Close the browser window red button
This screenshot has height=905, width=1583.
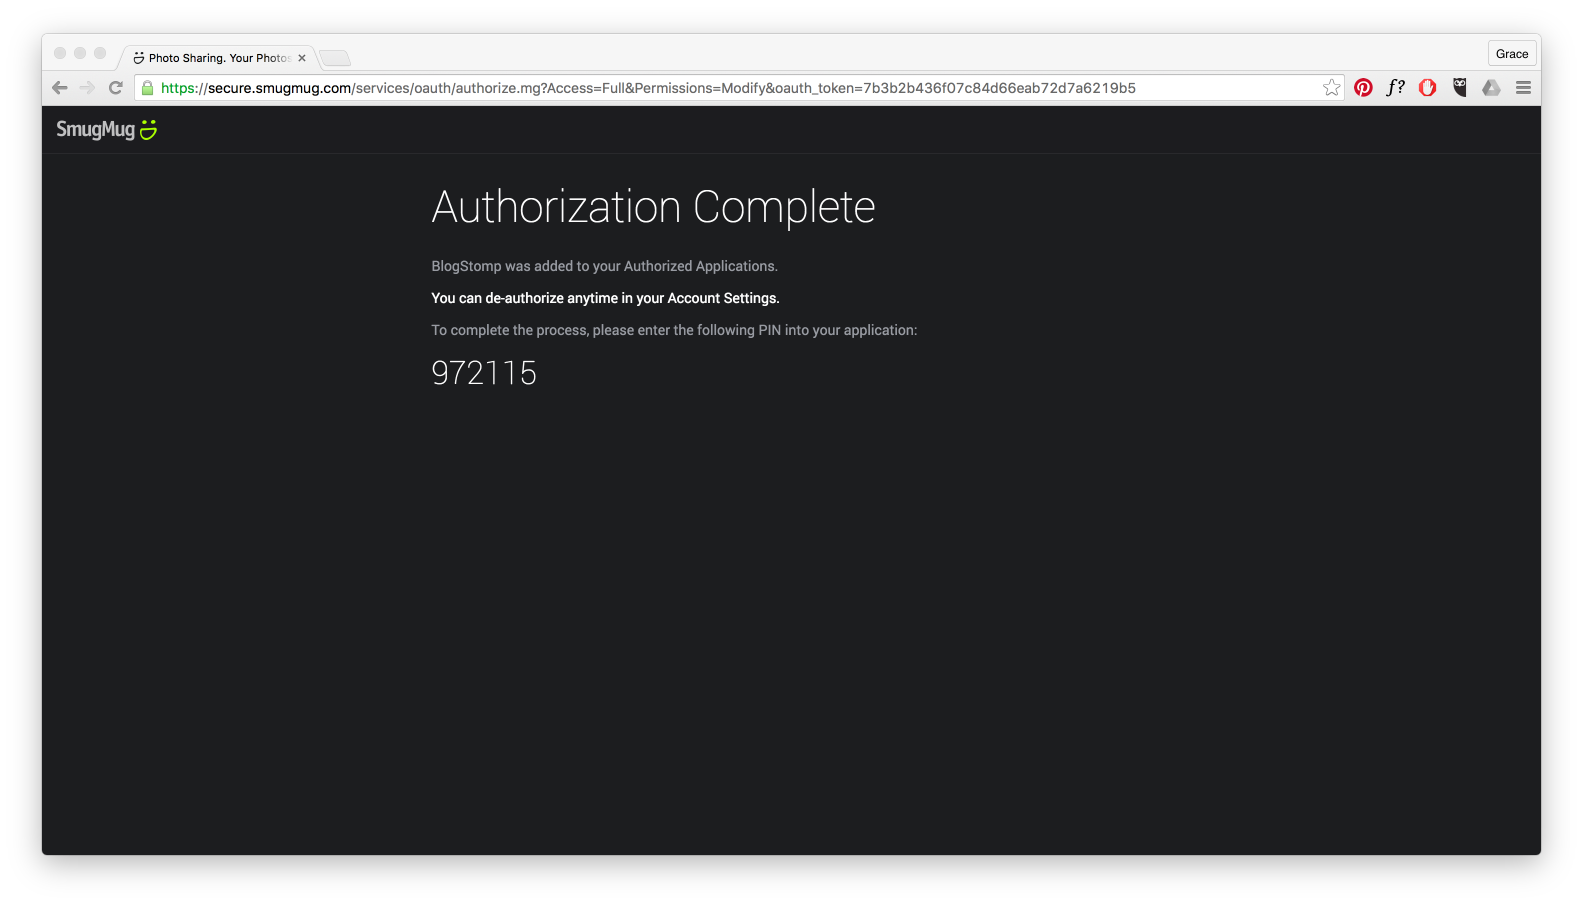pos(60,53)
